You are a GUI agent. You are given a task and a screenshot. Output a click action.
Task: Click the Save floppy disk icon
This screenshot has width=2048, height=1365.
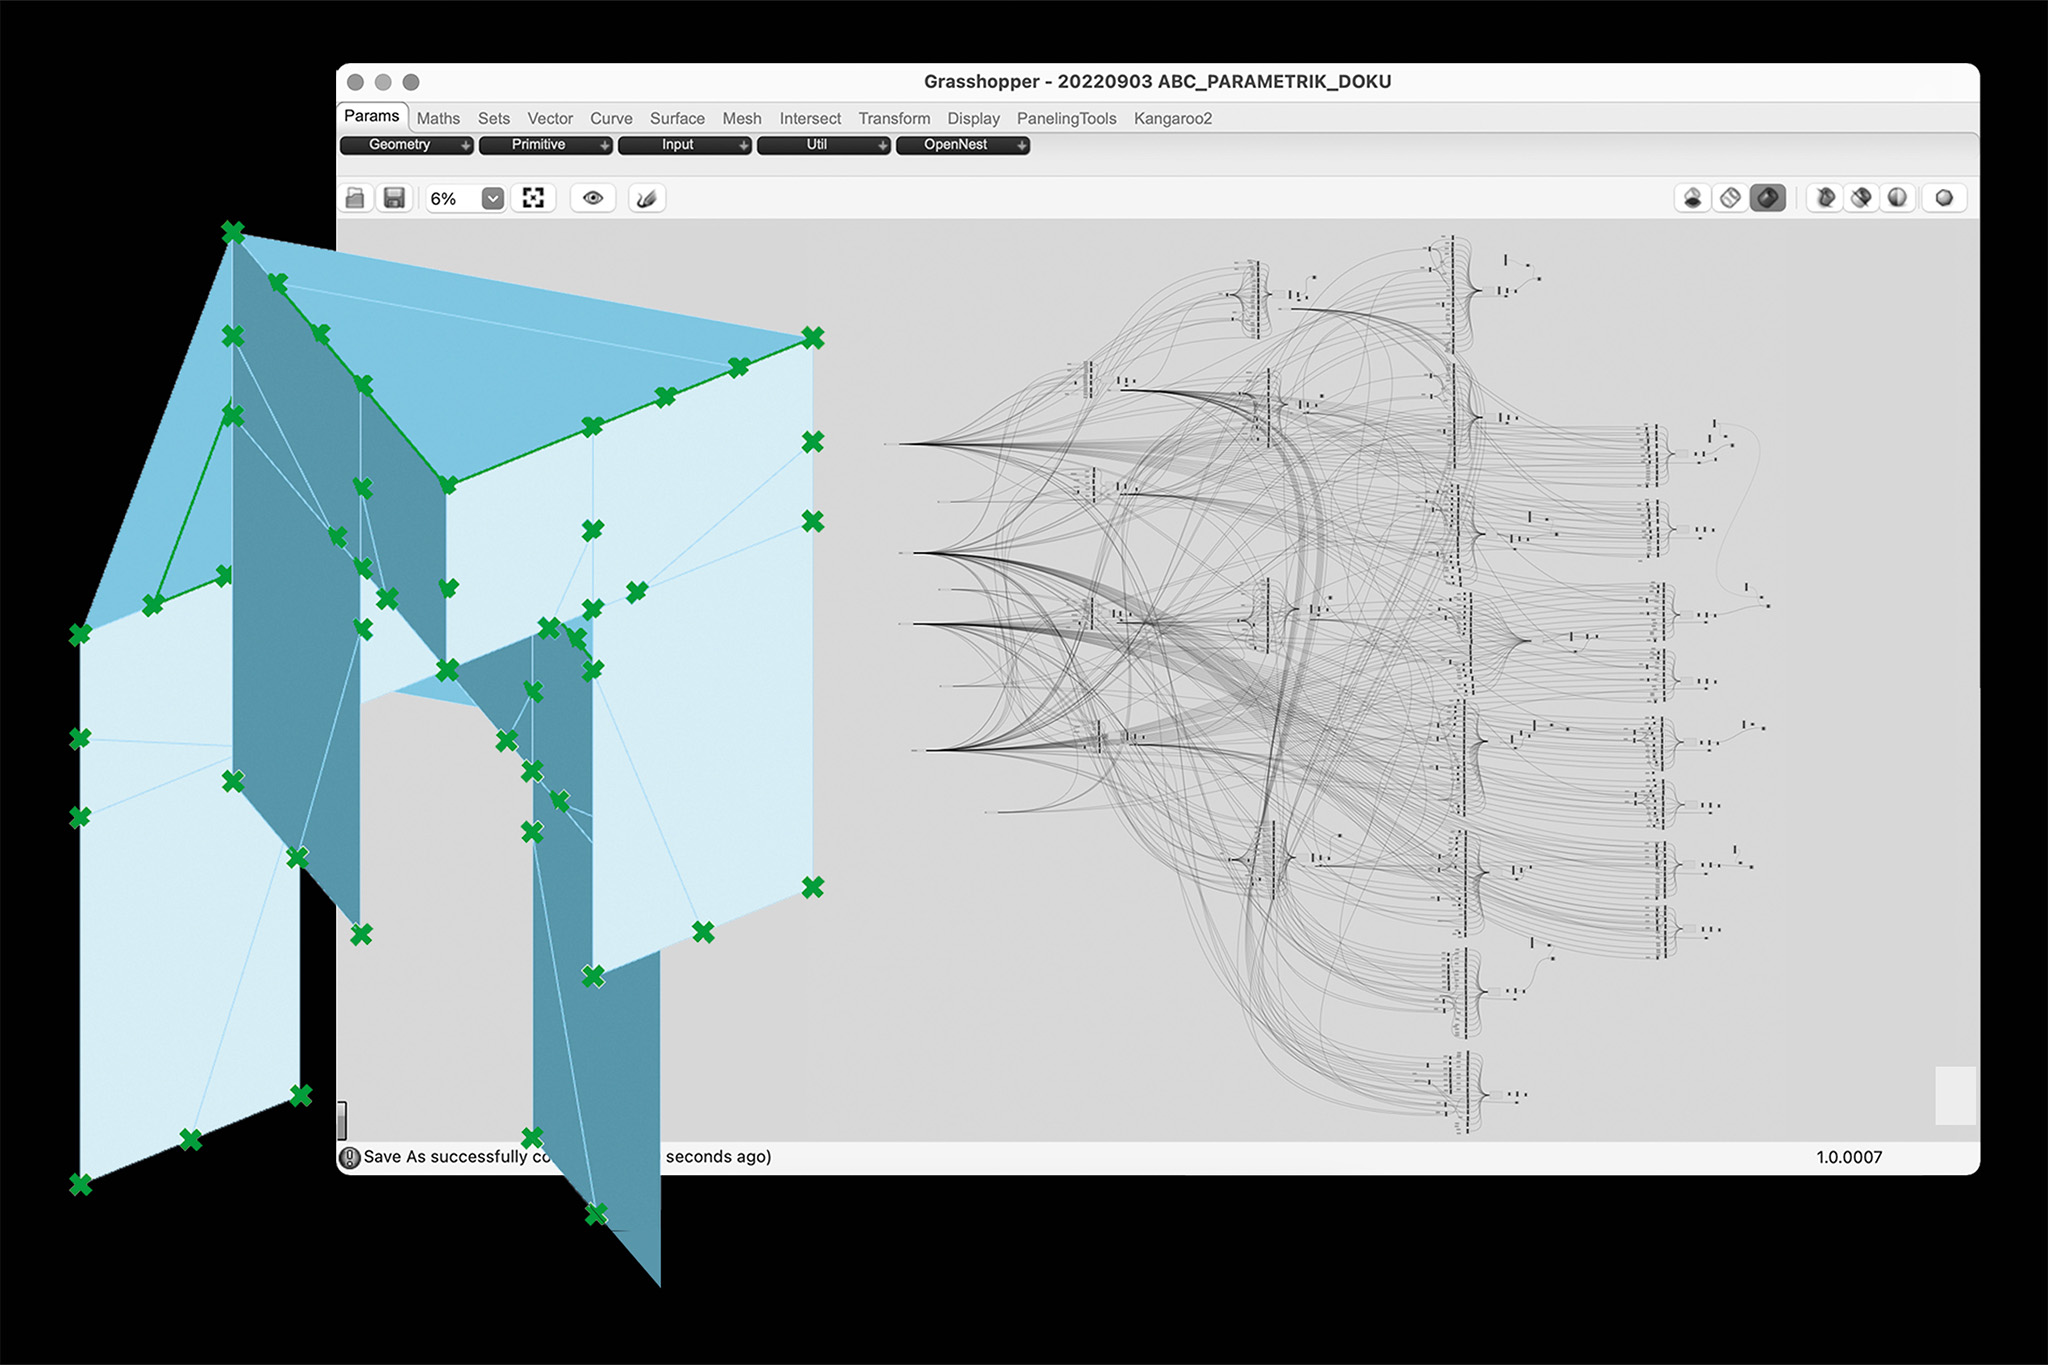[395, 198]
